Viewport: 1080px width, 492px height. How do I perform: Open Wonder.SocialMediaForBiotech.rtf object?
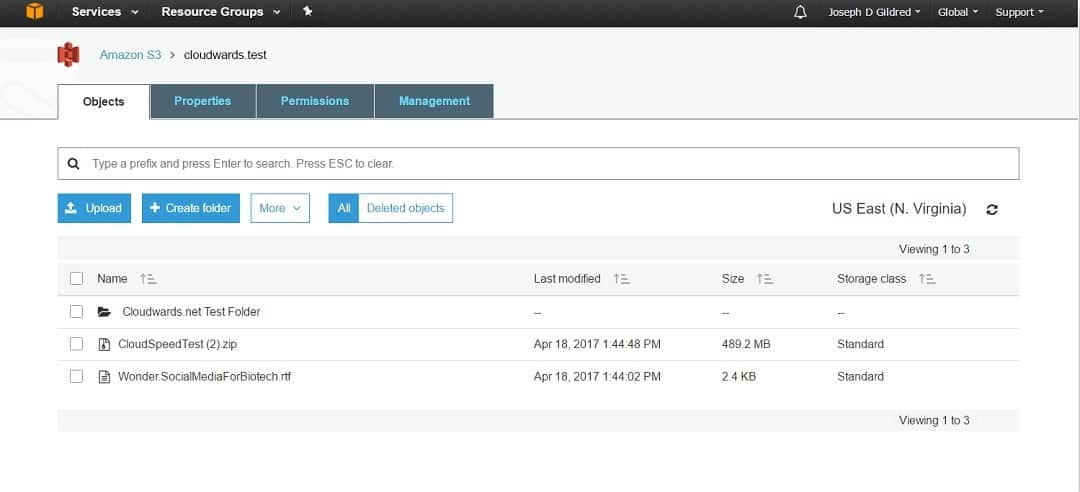(205, 376)
